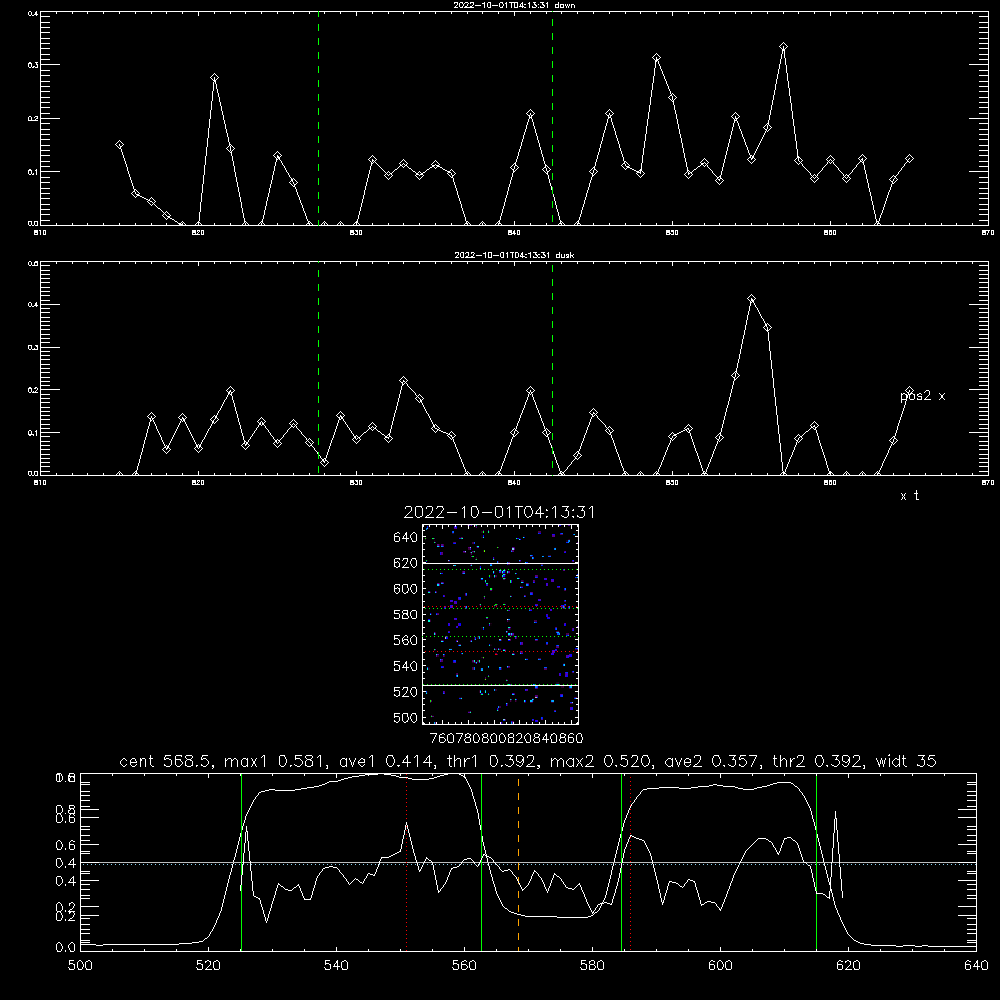Screen dimensions: 1000x1000
Task: Click the image y-axis label 580
Action: (x=406, y=615)
